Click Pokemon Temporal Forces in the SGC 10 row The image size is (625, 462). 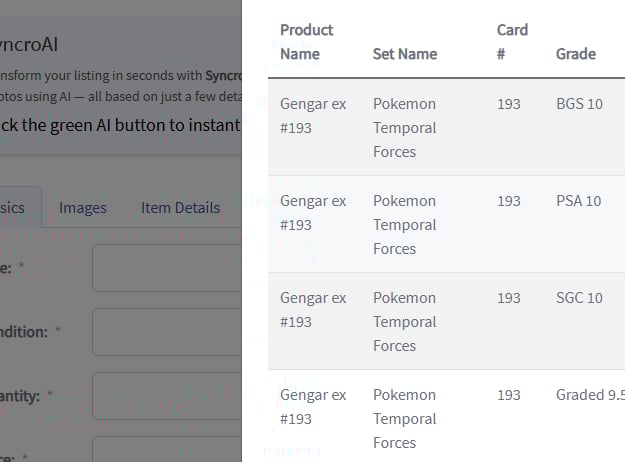(404, 322)
